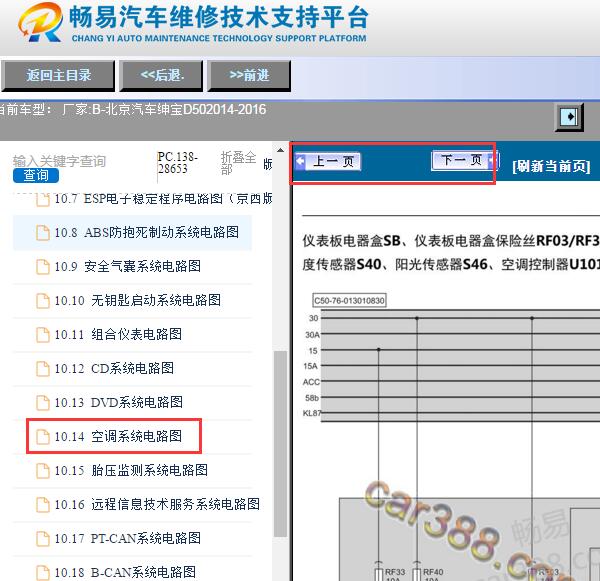Open 10.16 远程信息技术服务系统电路图

tap(157, 504)
